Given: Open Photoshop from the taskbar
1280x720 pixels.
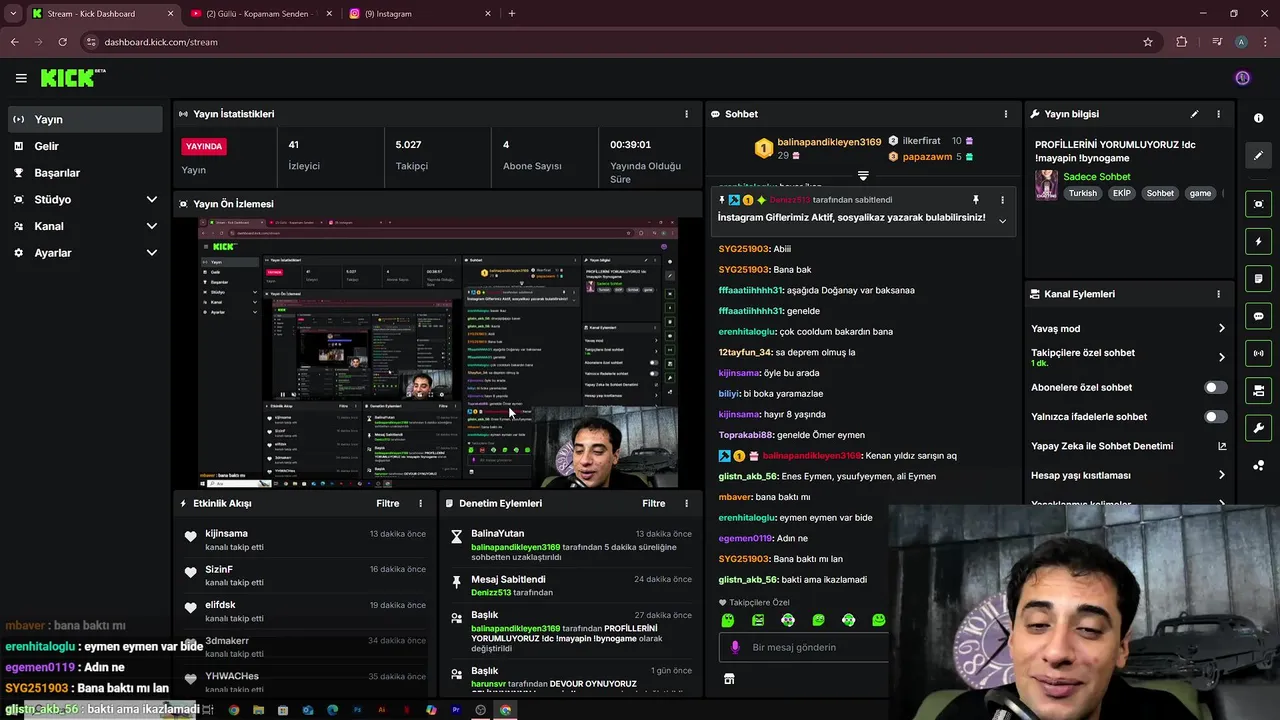Looking at the screenshot, I should 357,710.
